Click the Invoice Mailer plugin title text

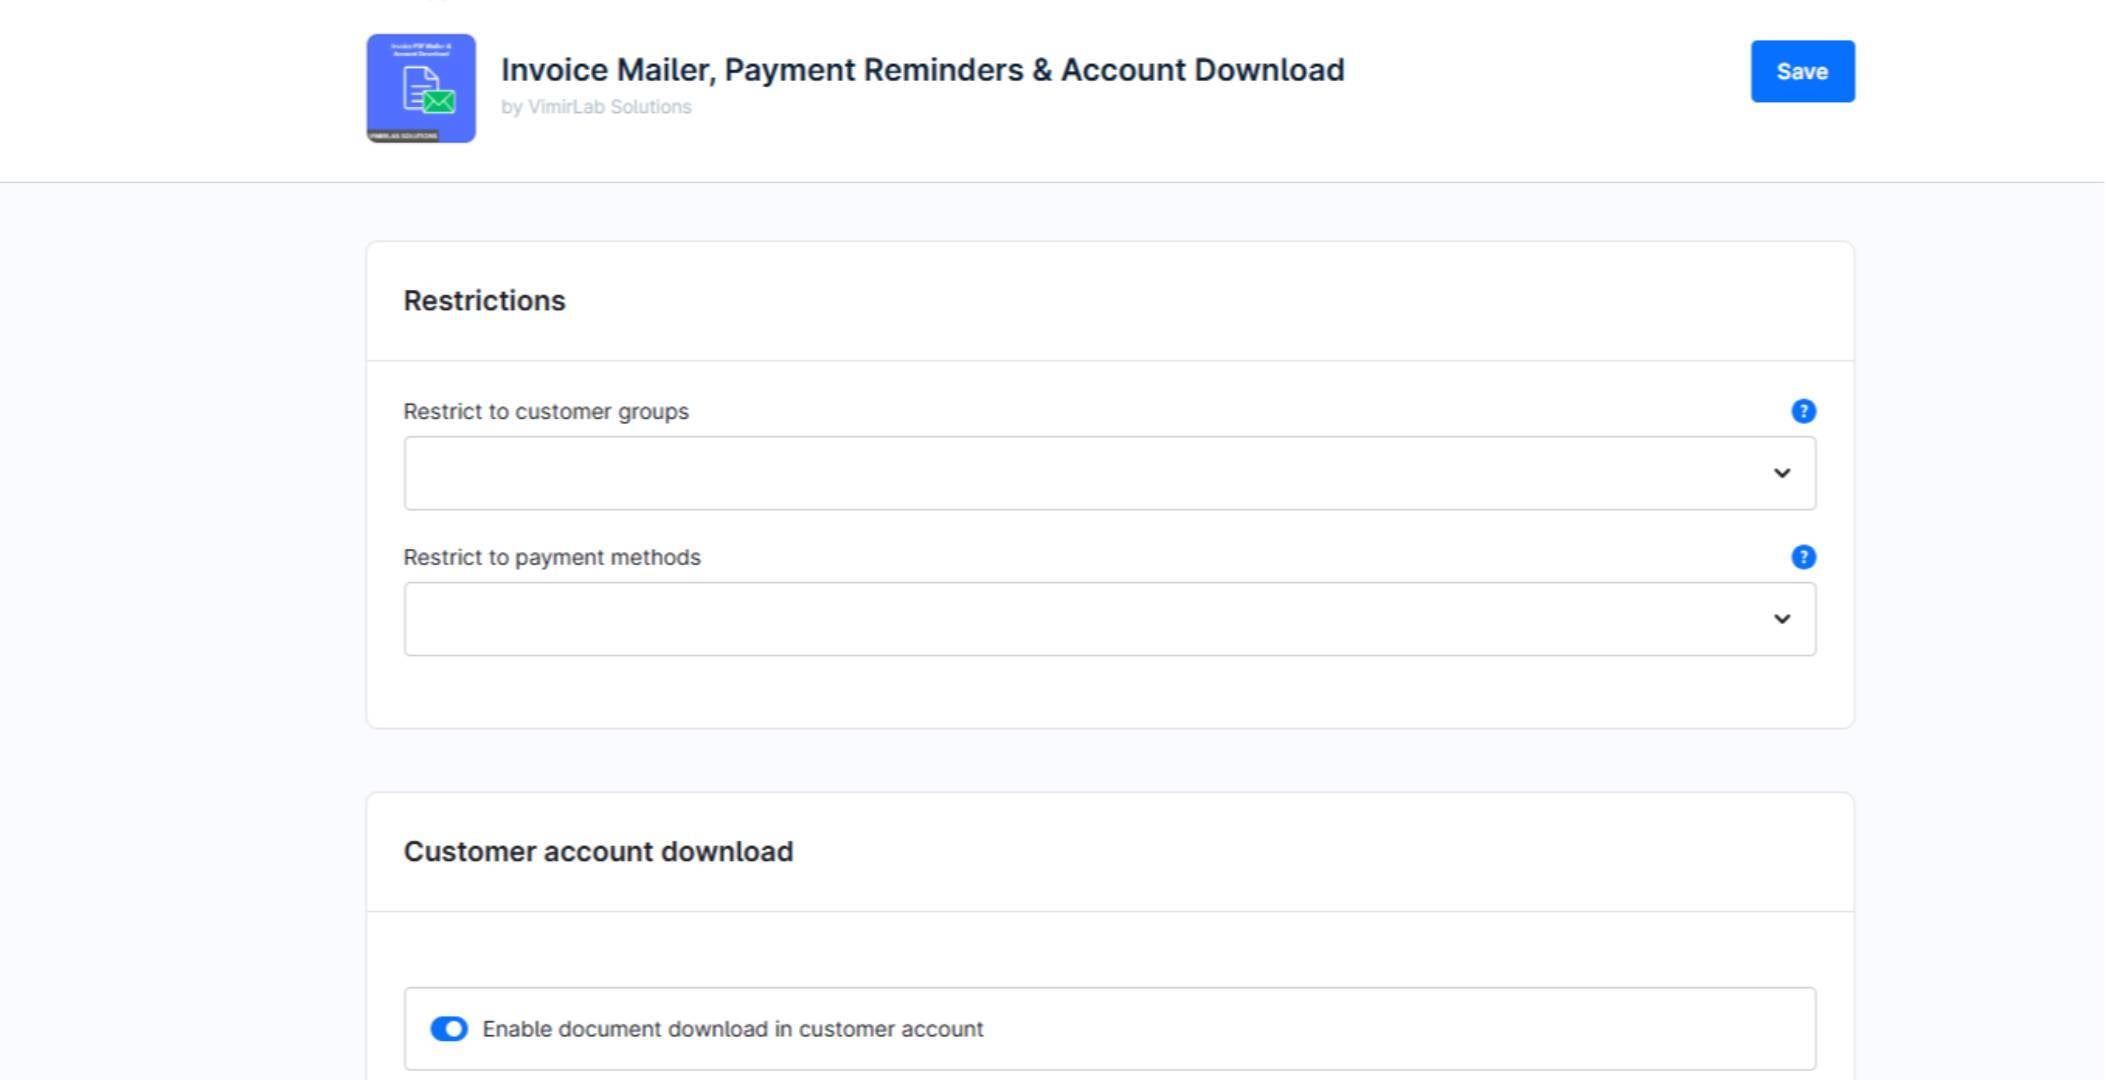[x=922, y=70]
